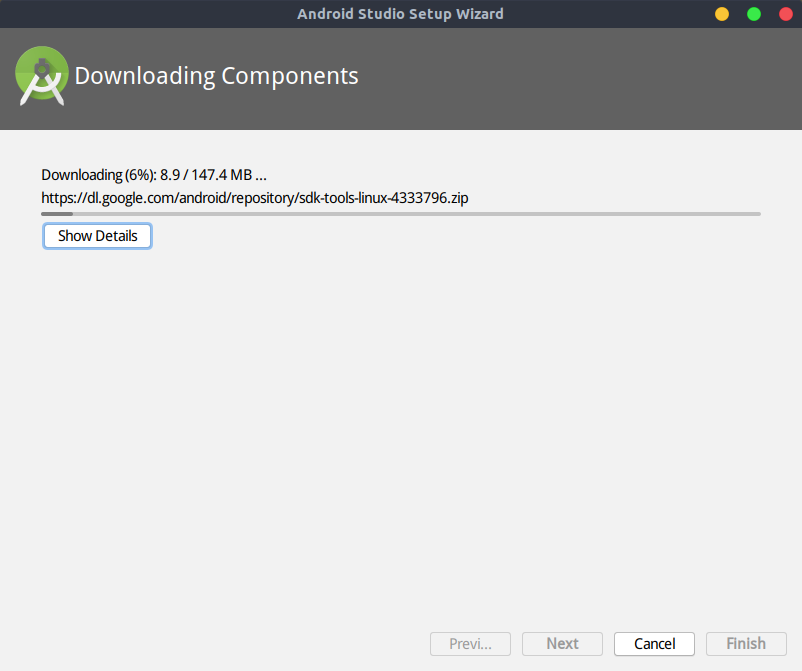
Task: Click the yellow minimize circle icon
Action: 721,14
